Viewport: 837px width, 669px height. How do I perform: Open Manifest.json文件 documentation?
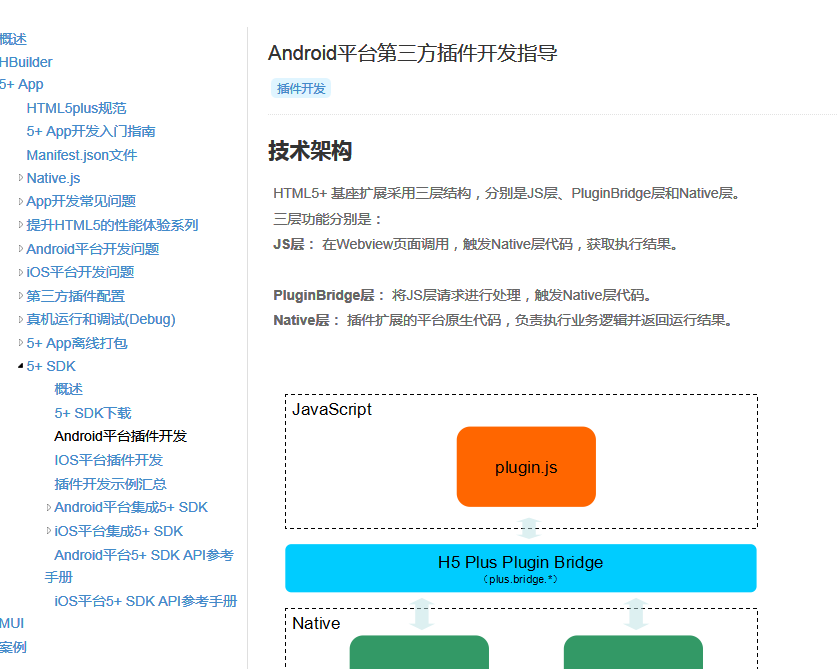click(x=82, y=155)
